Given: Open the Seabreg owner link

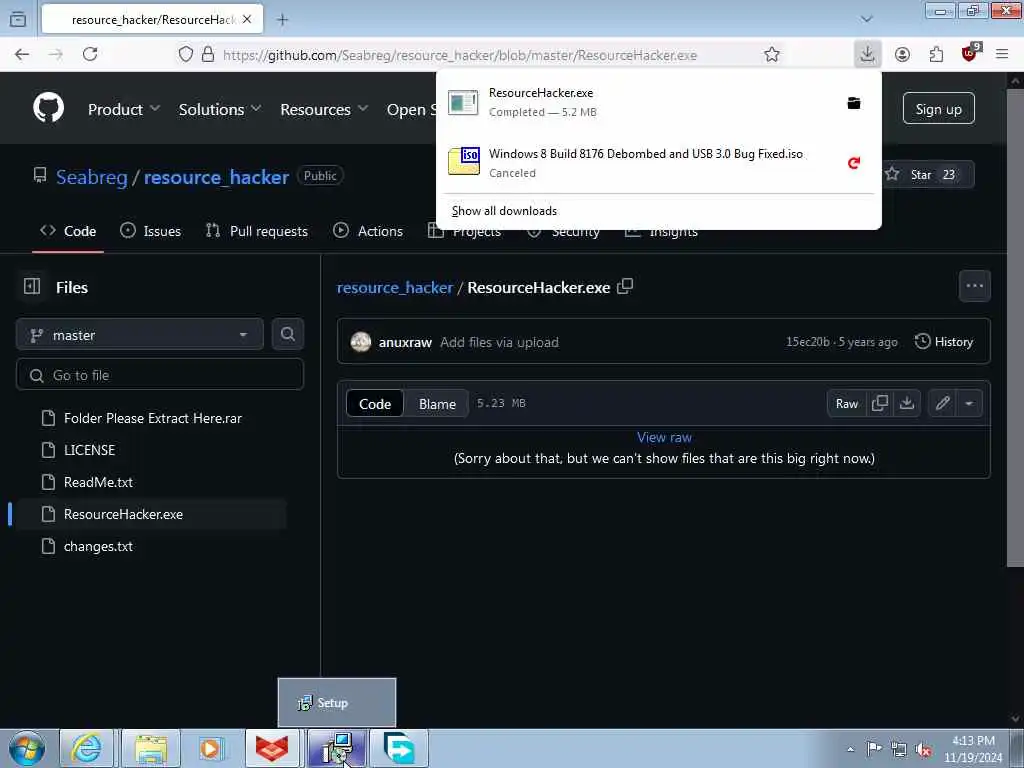Looking at the screenshot, I should pyautogui.click(x=91, y=177).
